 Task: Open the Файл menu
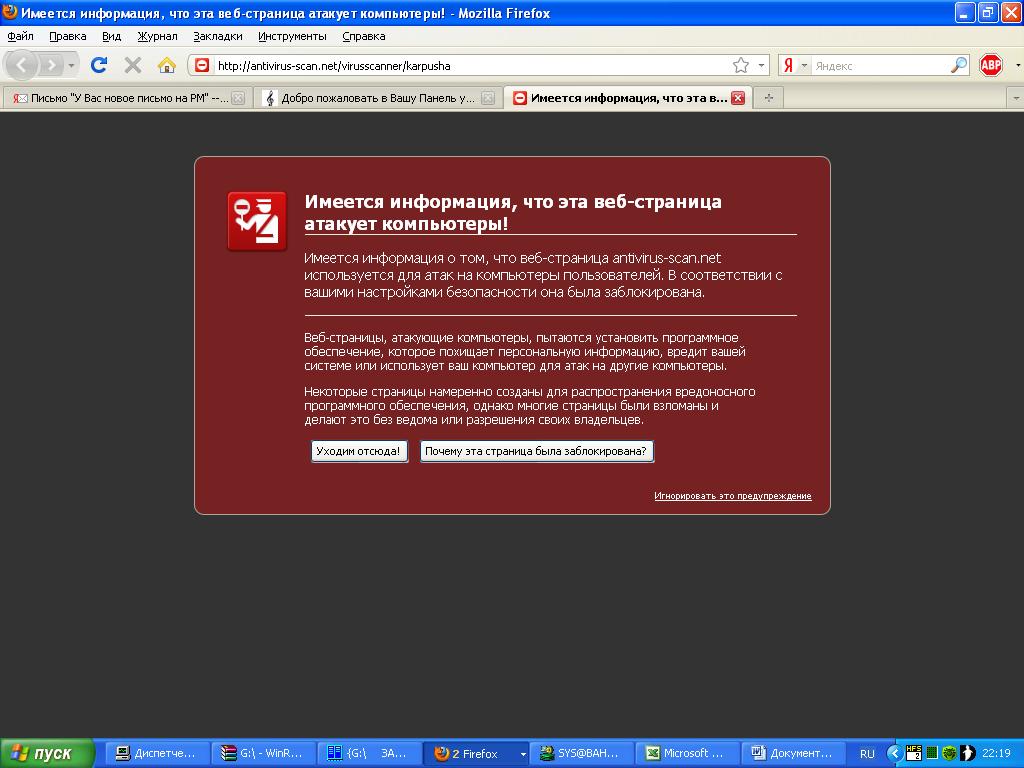pos(20,37)
